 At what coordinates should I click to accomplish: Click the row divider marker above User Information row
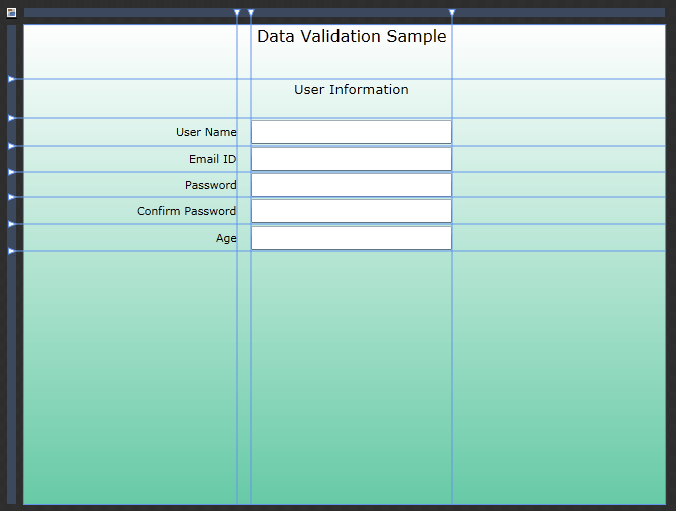click(x=12, y=79)
